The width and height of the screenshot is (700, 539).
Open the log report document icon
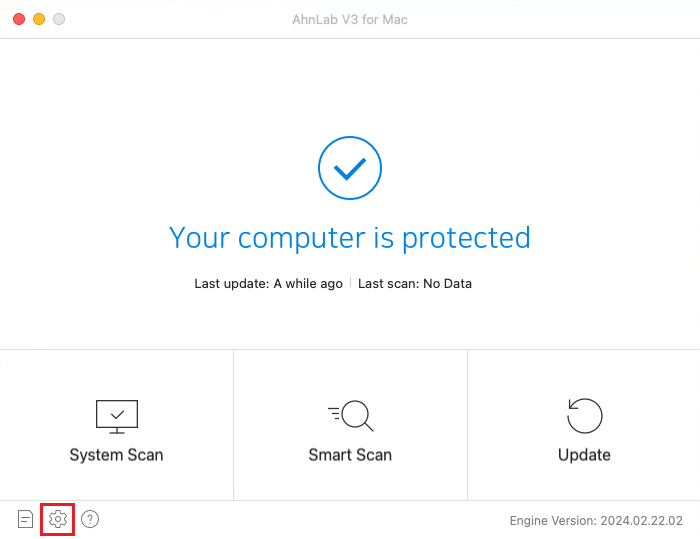click(25, 519)
